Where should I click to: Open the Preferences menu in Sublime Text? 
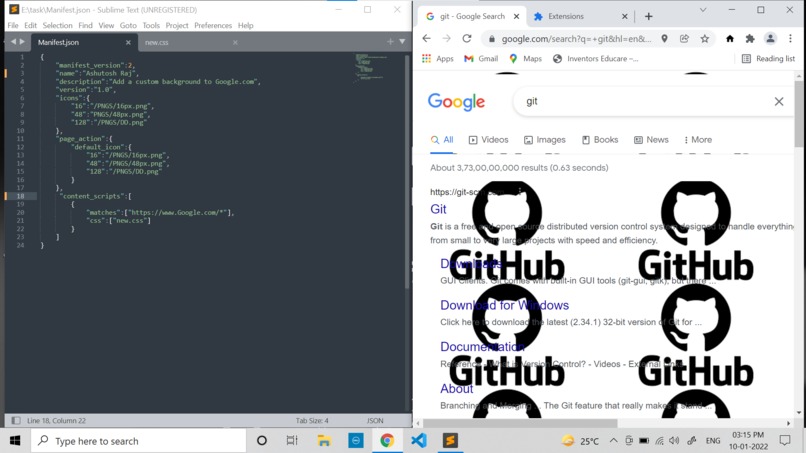(x=213, y=25)
